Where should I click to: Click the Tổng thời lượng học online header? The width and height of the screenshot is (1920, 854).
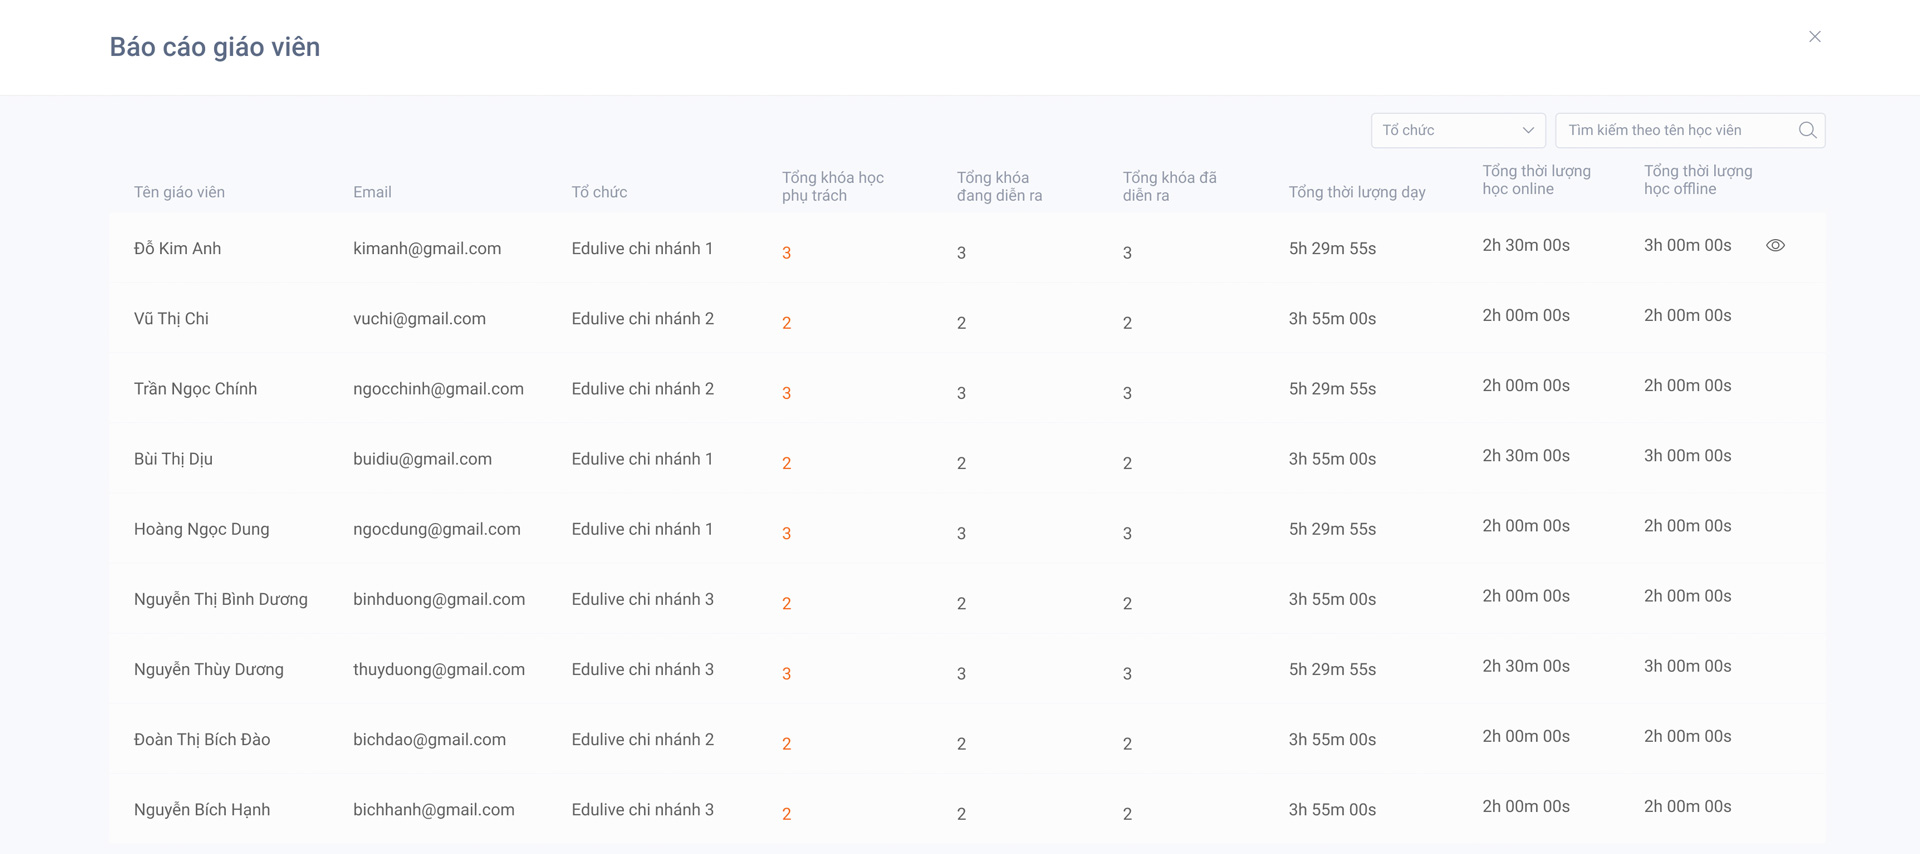tap(1535, 180)
